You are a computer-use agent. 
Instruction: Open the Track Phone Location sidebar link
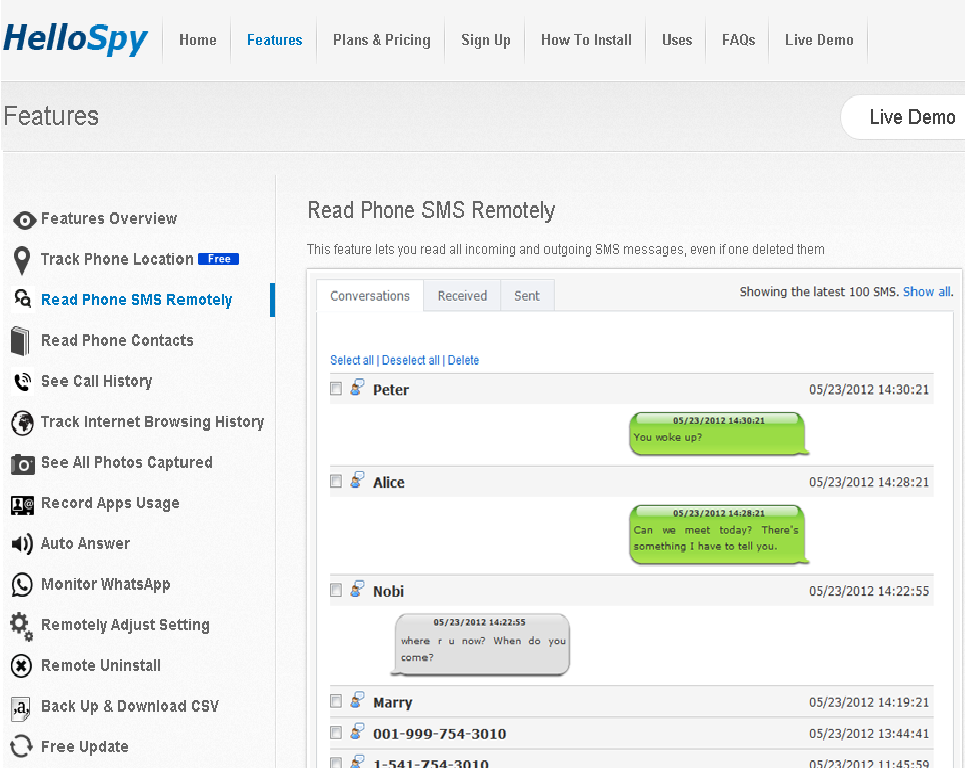tap(117, 259)
